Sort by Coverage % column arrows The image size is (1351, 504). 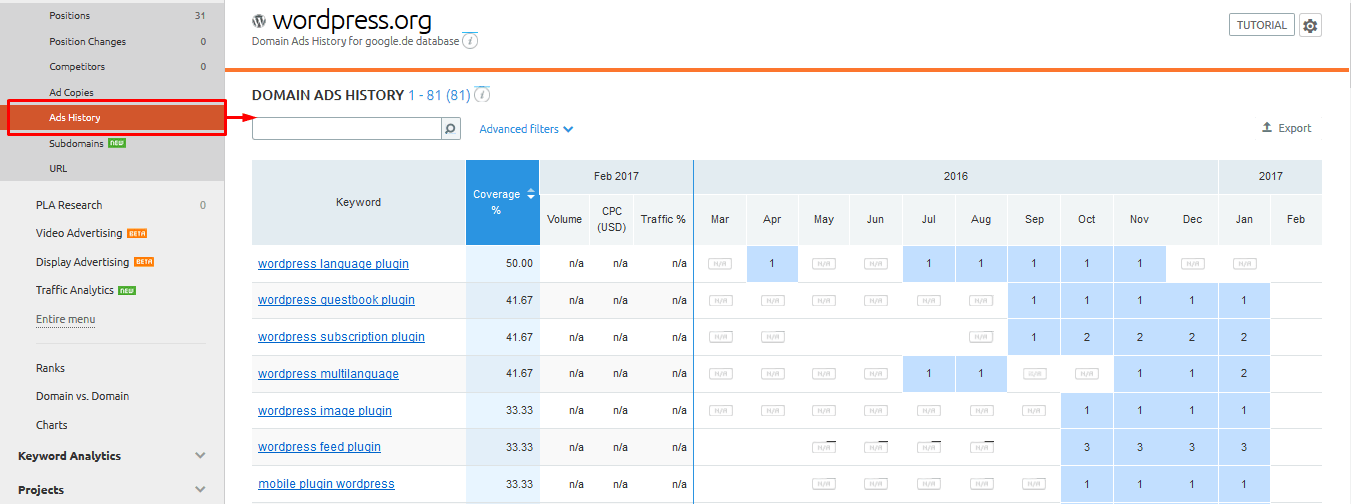pyautogui.click(x=531, y=194)
